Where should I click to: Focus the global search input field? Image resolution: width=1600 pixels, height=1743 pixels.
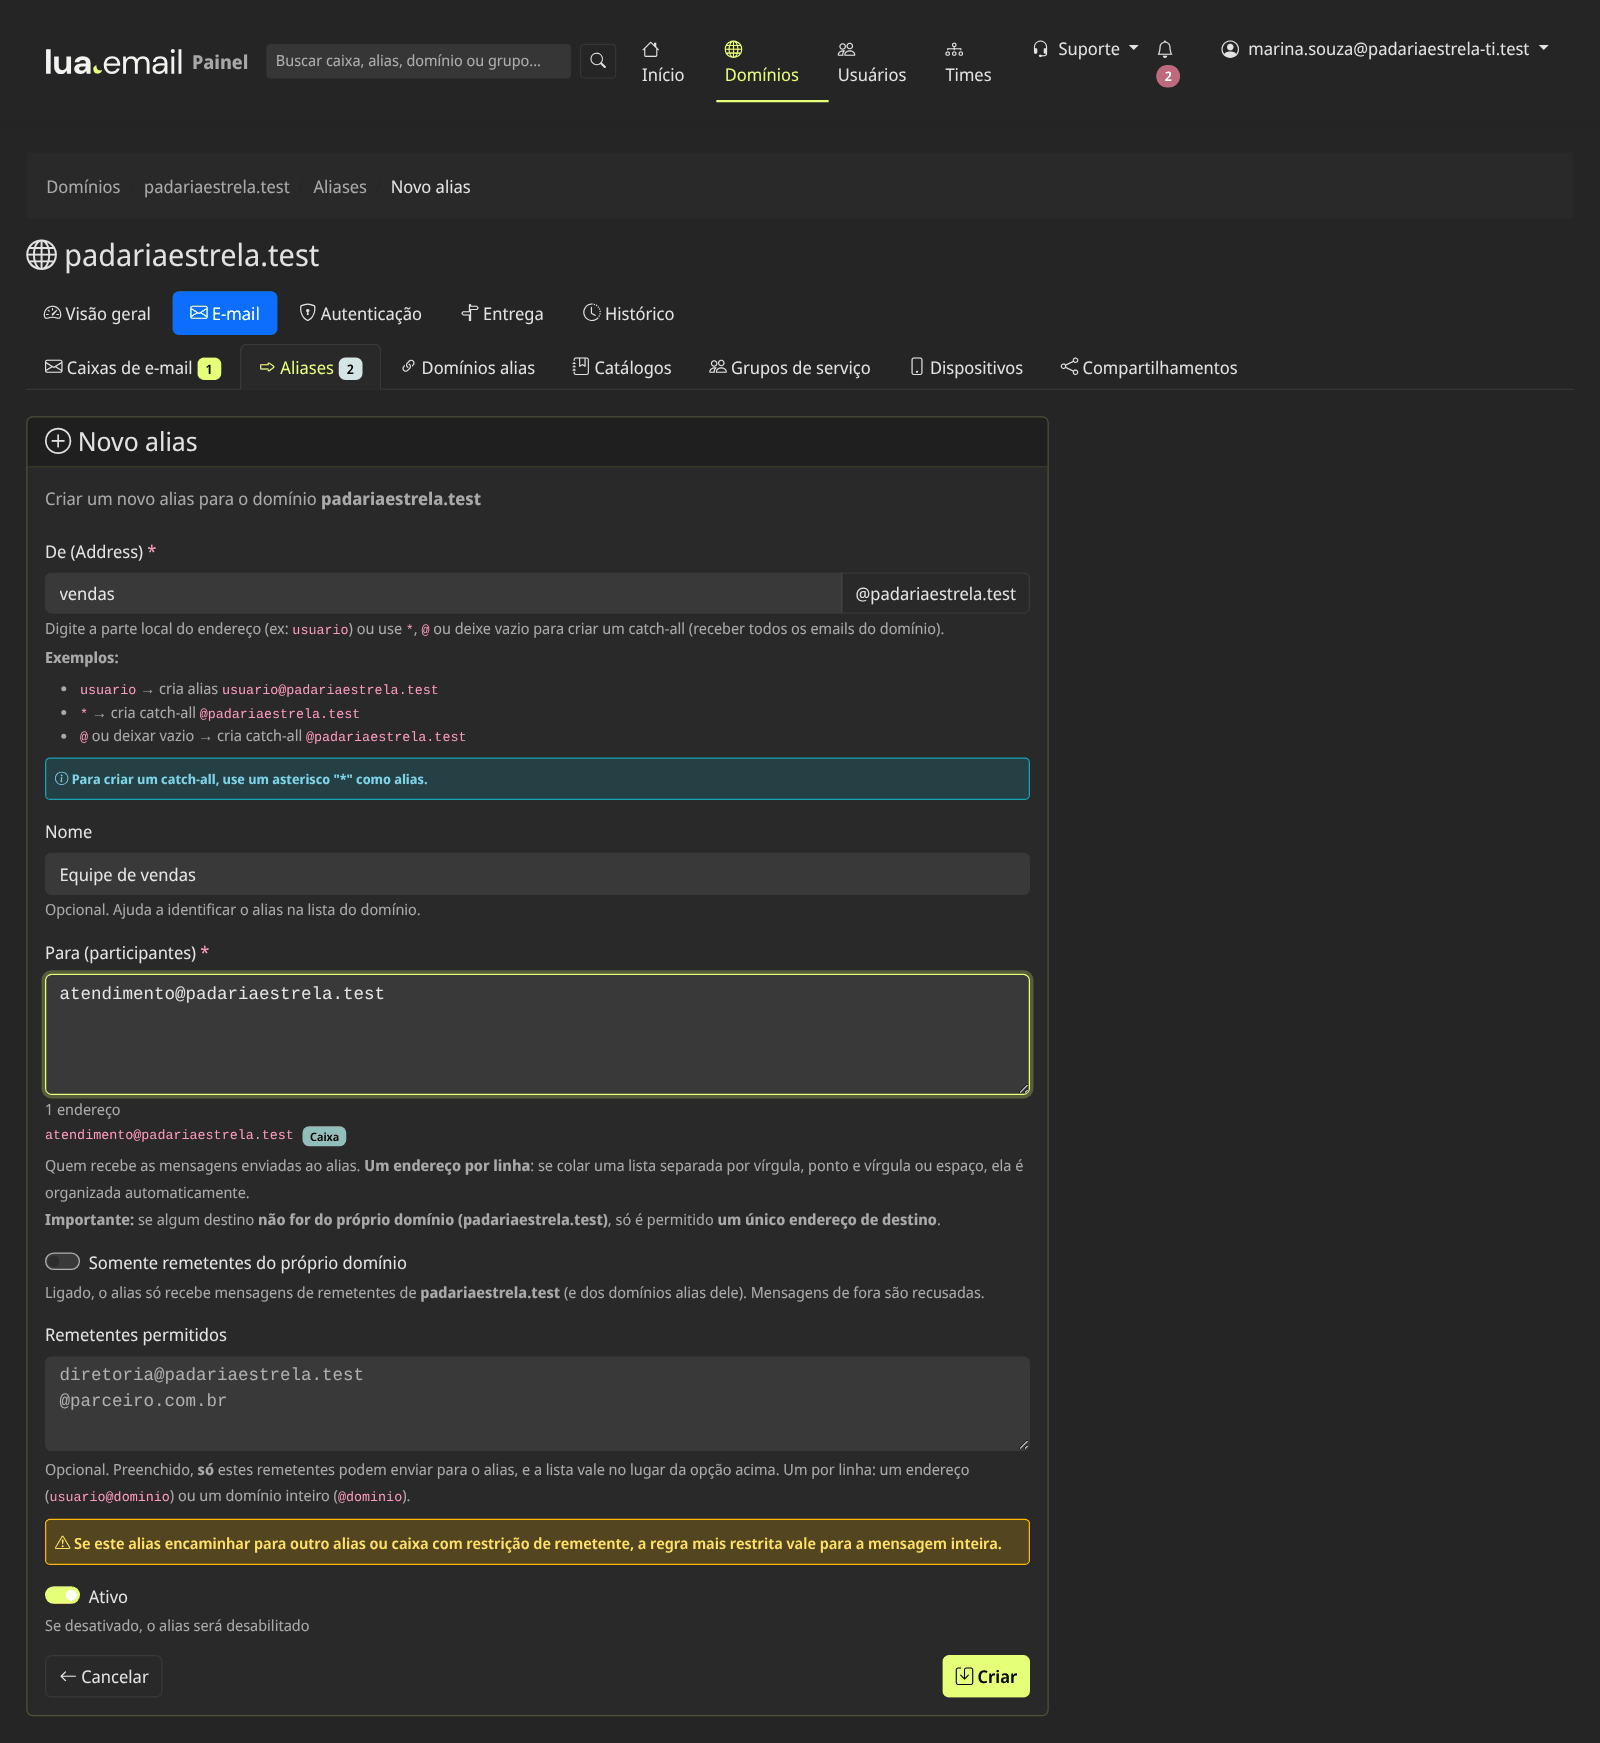(x=418, y=61)
